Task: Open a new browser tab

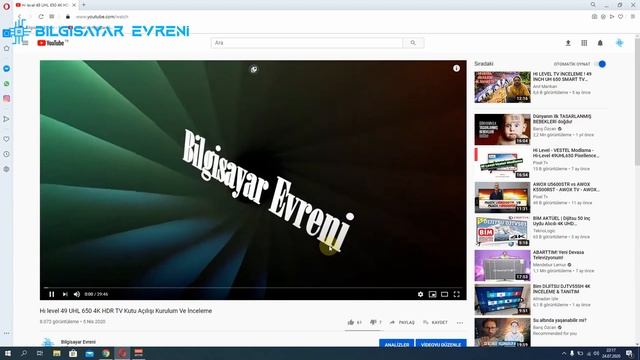Action: [84, 5]
